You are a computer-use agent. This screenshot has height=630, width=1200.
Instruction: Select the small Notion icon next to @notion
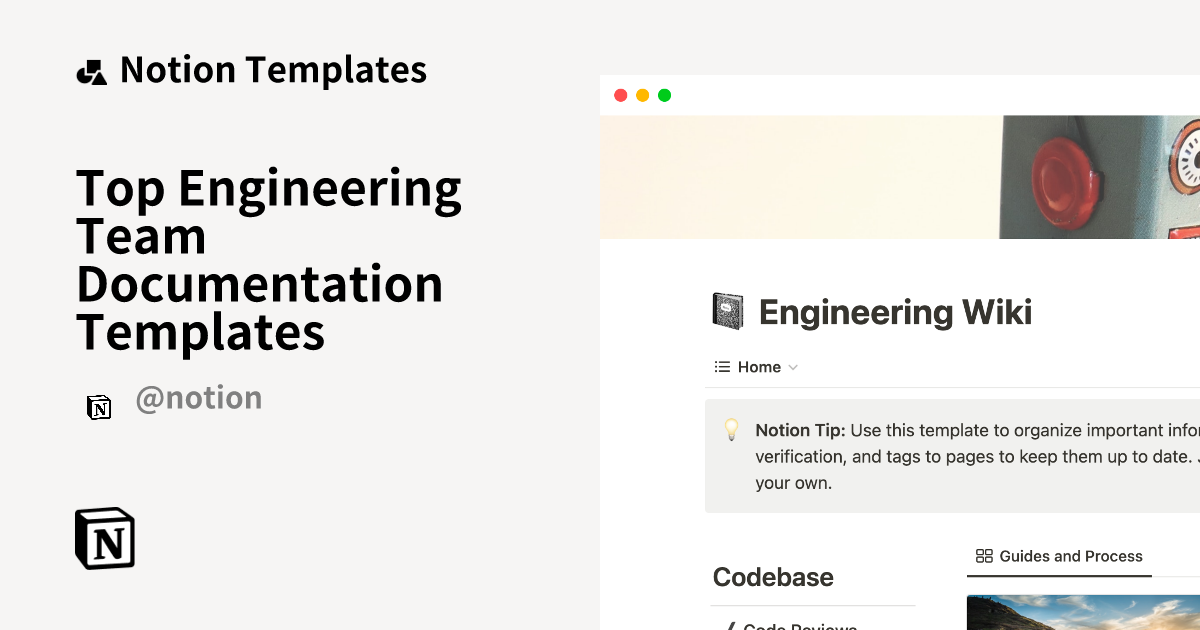click(x=99, y=407)
